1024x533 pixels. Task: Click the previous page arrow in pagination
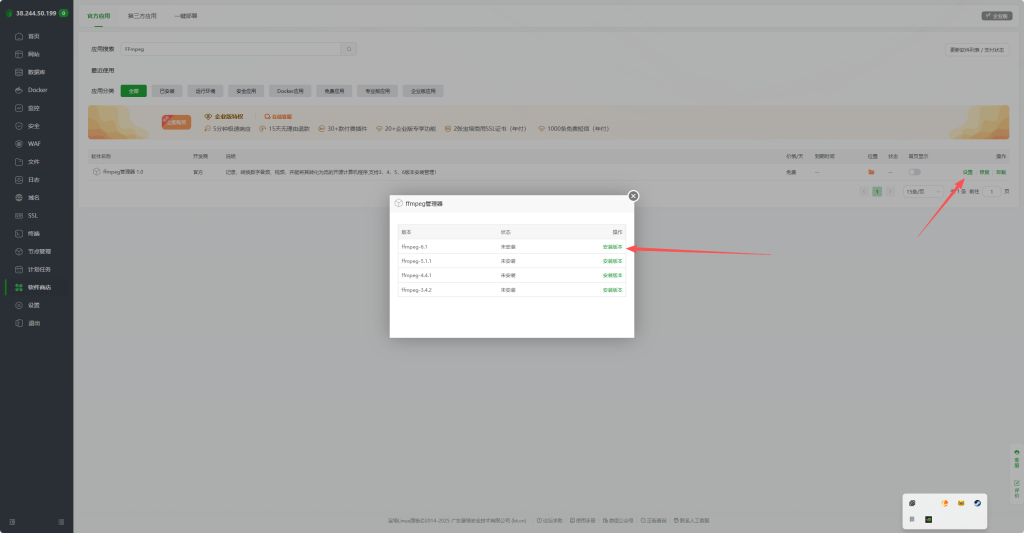click(865, 190)
